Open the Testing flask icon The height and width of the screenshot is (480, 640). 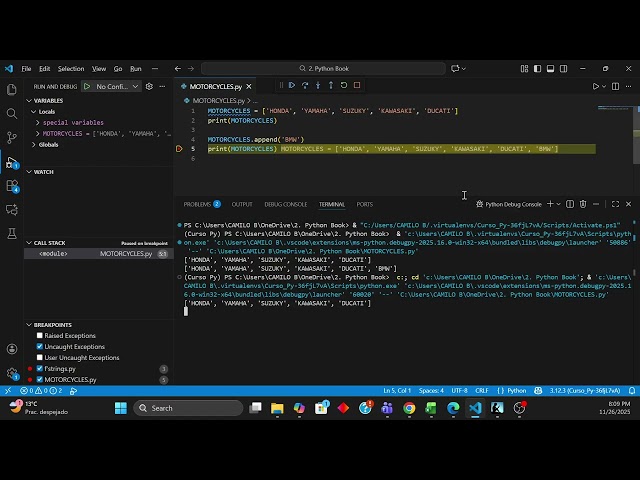click(x=12, y=233)
